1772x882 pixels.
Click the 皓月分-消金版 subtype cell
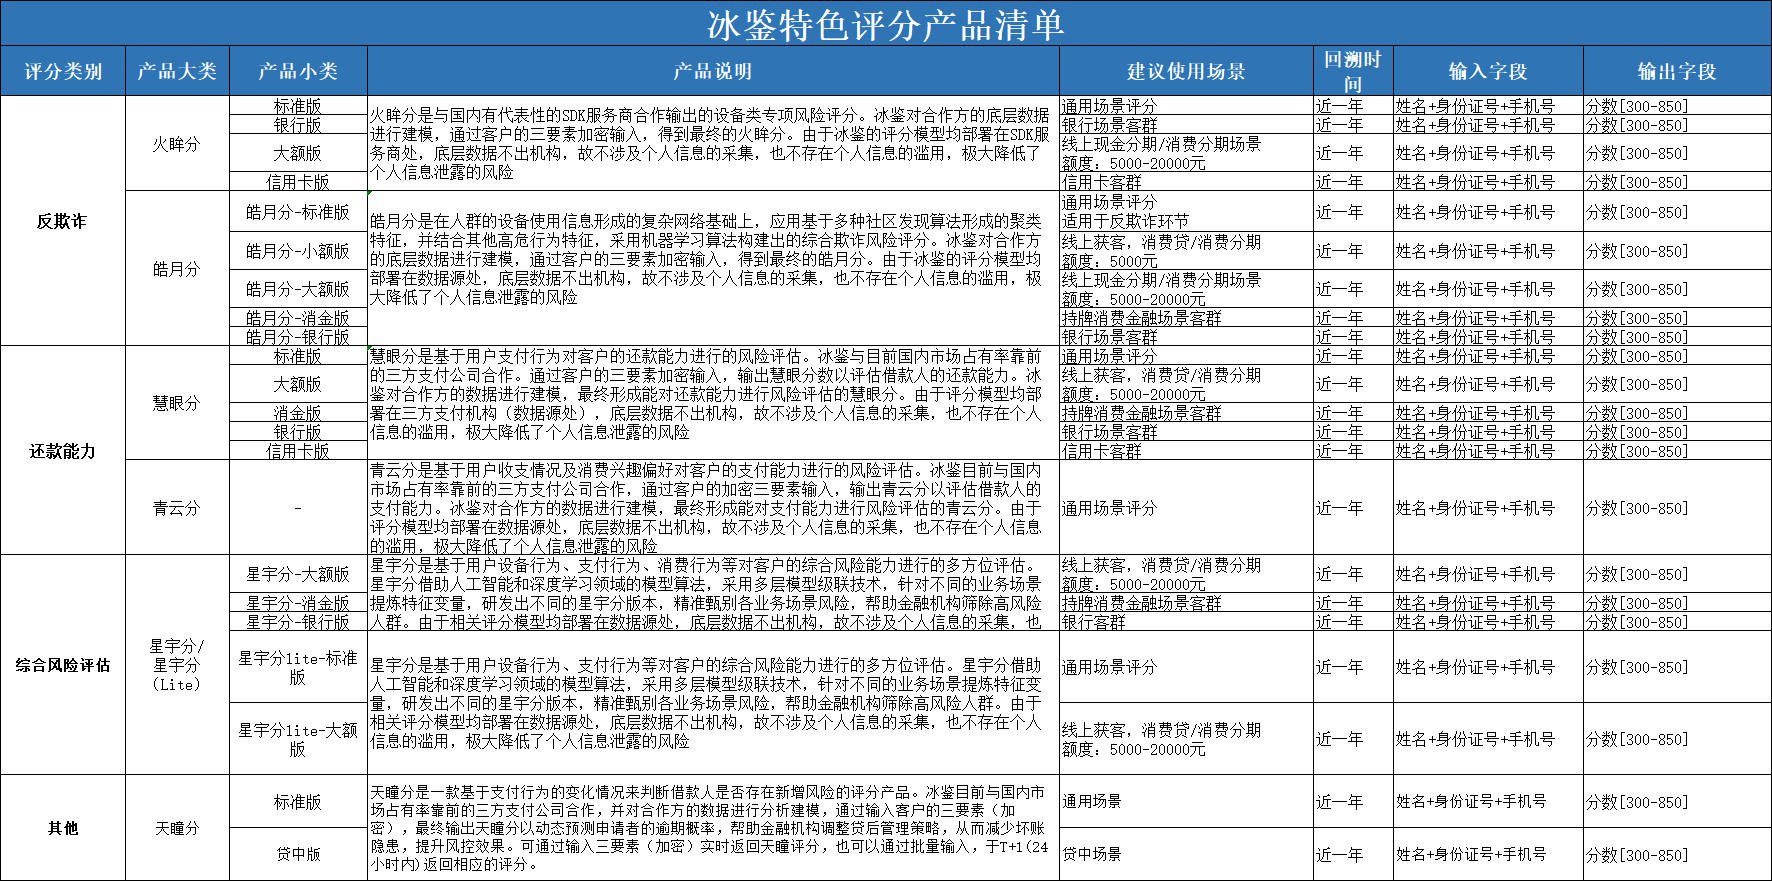tap(298, 318)
